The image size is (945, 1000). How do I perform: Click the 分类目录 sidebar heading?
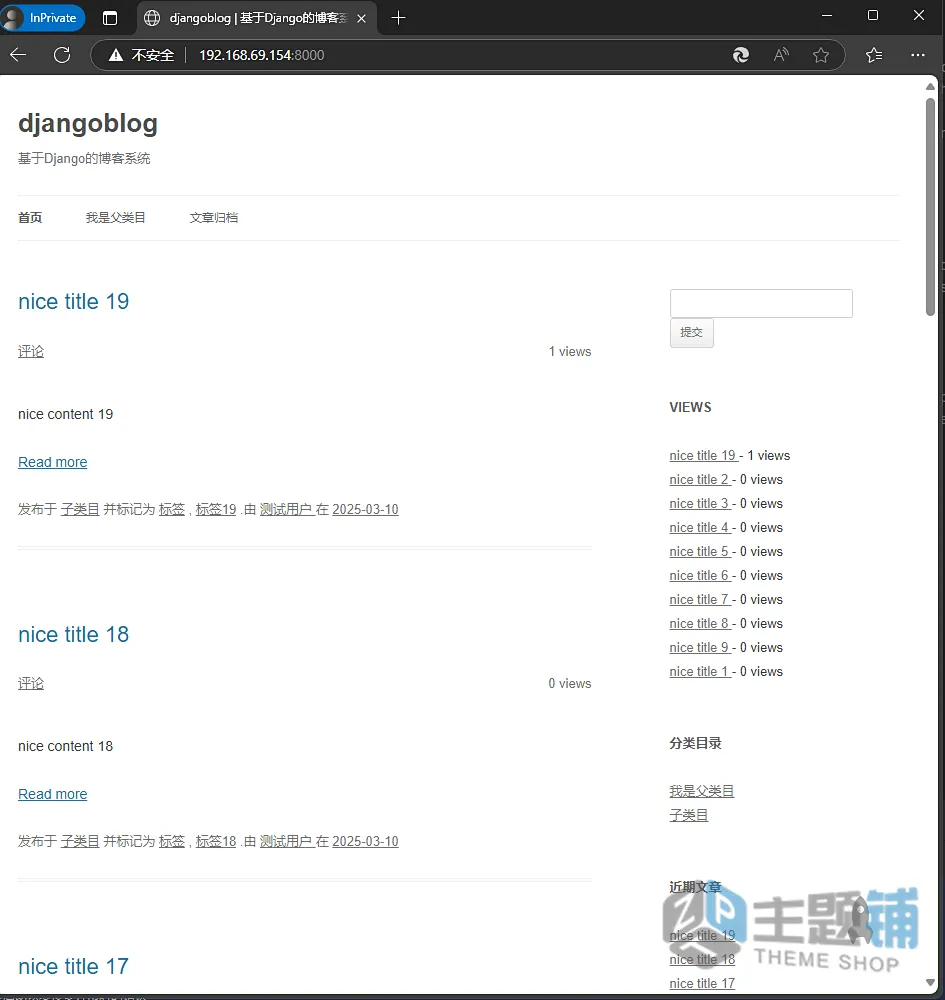[x=696, y=744]
